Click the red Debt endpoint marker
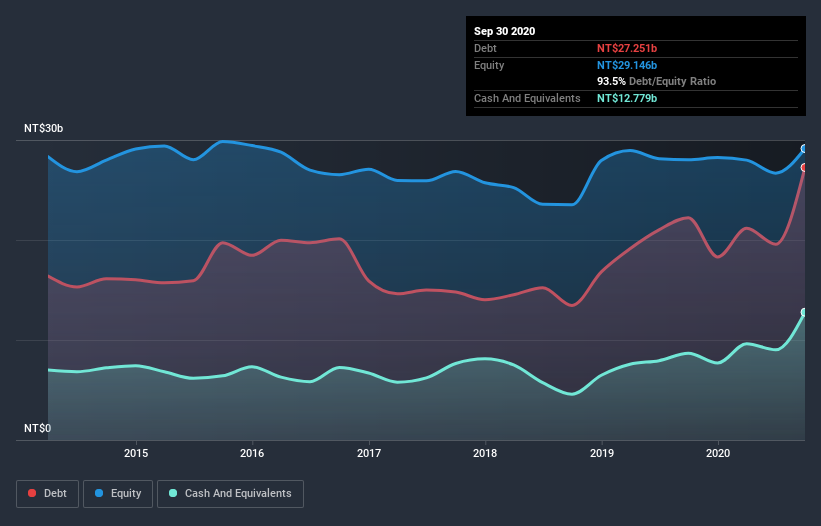Screen dimensions: 821x526 pyautogui.click(x=804, y=167)
